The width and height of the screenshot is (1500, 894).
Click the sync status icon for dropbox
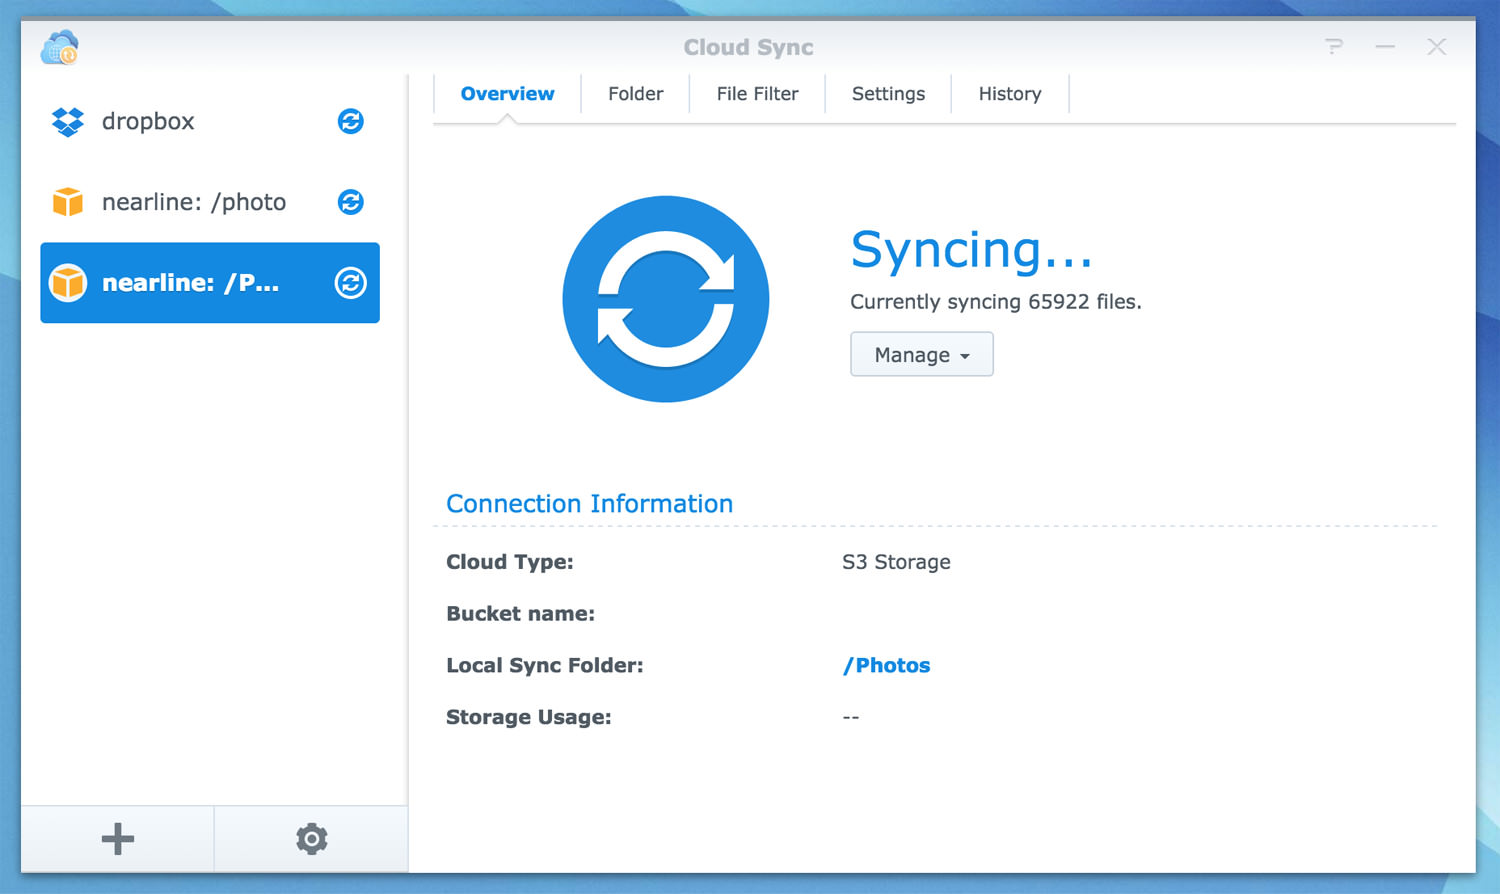(350, 121)
